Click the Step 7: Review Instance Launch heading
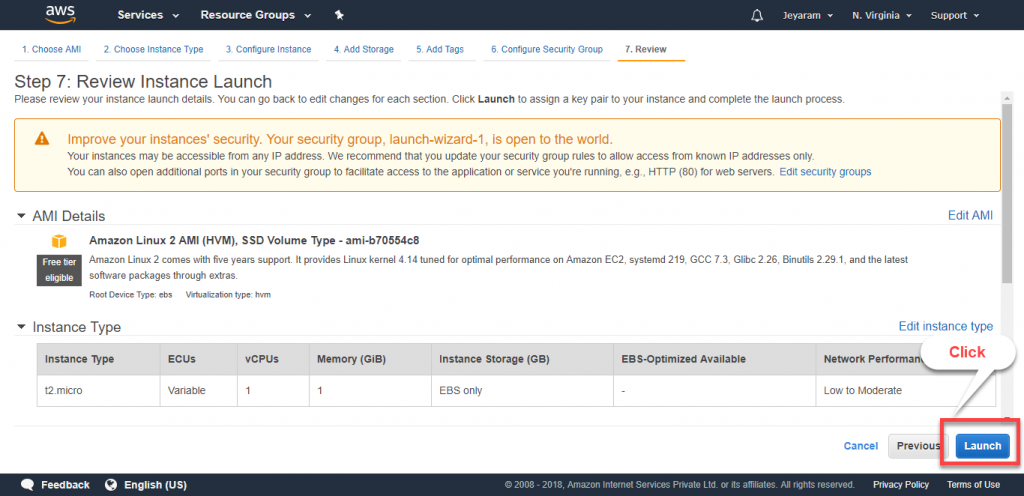 point(143,82)
